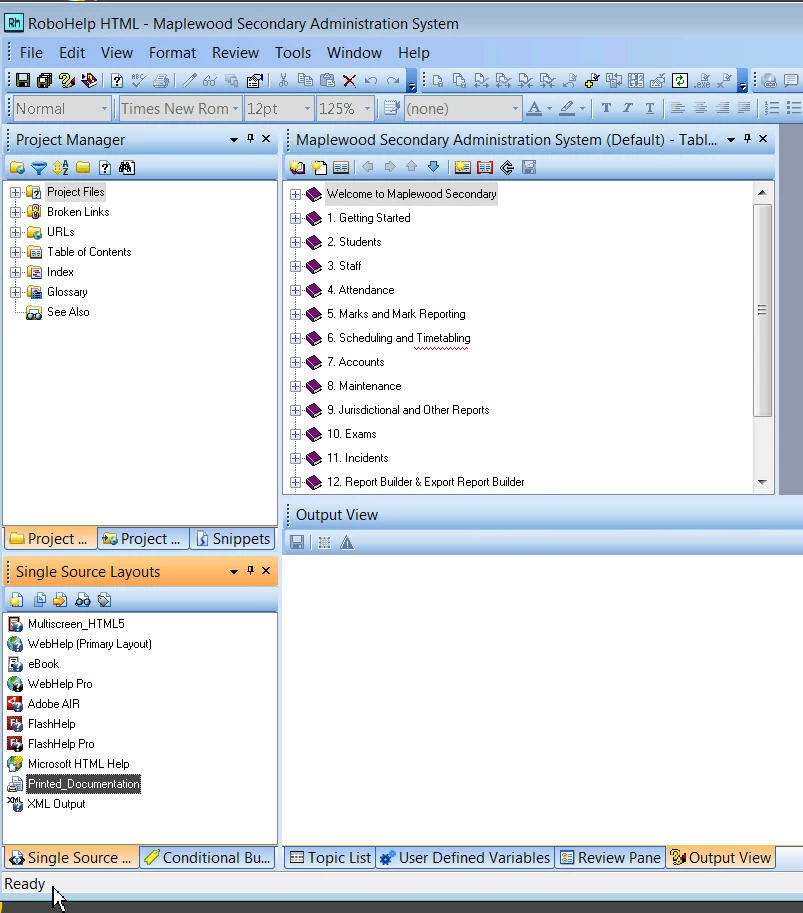Expand the Project Files tree node
803x913 pixels.
pyautogui.click(x=16, y=192)
